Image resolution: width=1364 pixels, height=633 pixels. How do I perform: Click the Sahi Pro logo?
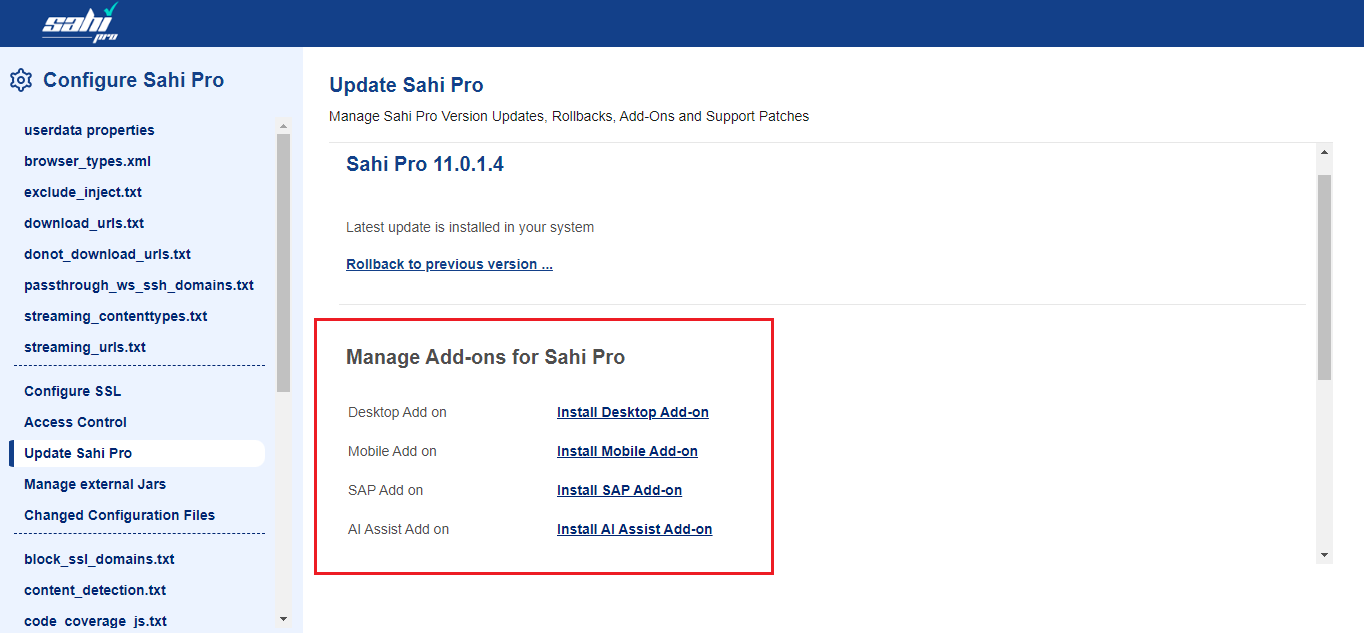(x=81, y=23)
